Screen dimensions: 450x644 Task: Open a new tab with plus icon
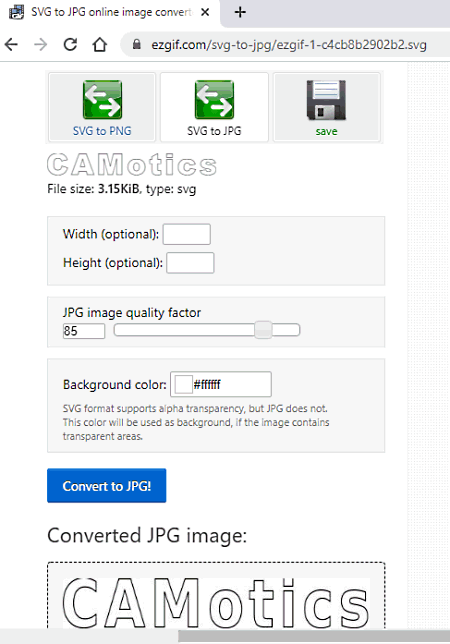pos(240,12)
